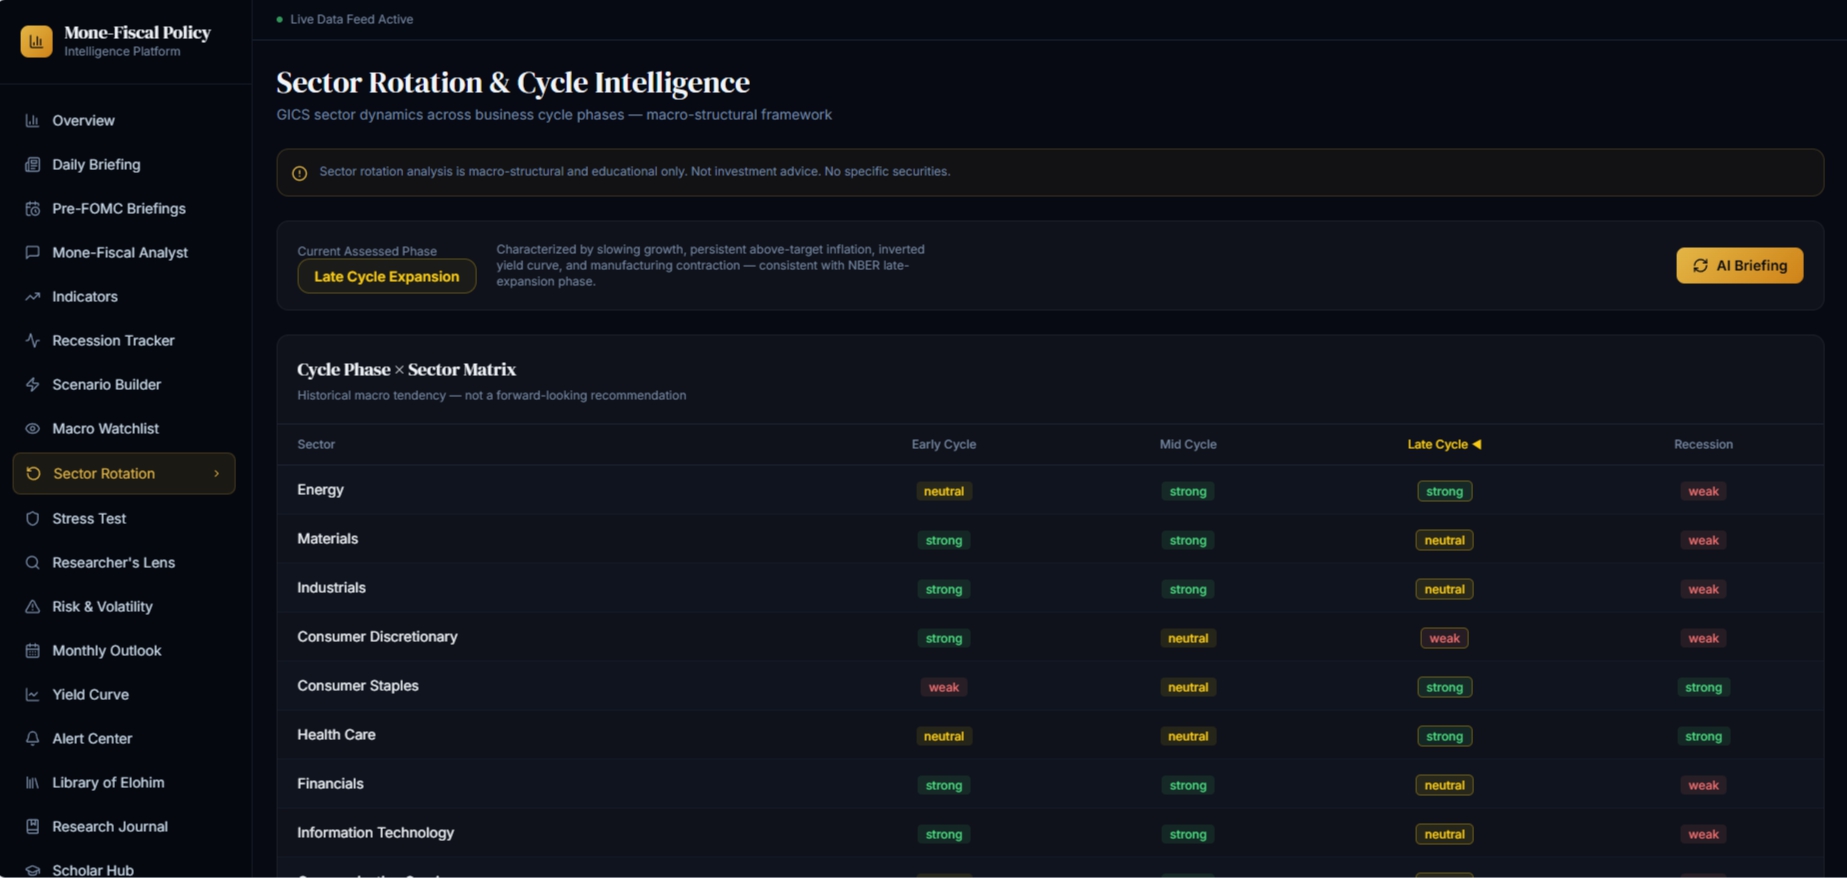Click the Mone-Fiscal Analyst chat icon
This screenshot has width=1847, height=878.
[x=32, y=252]
